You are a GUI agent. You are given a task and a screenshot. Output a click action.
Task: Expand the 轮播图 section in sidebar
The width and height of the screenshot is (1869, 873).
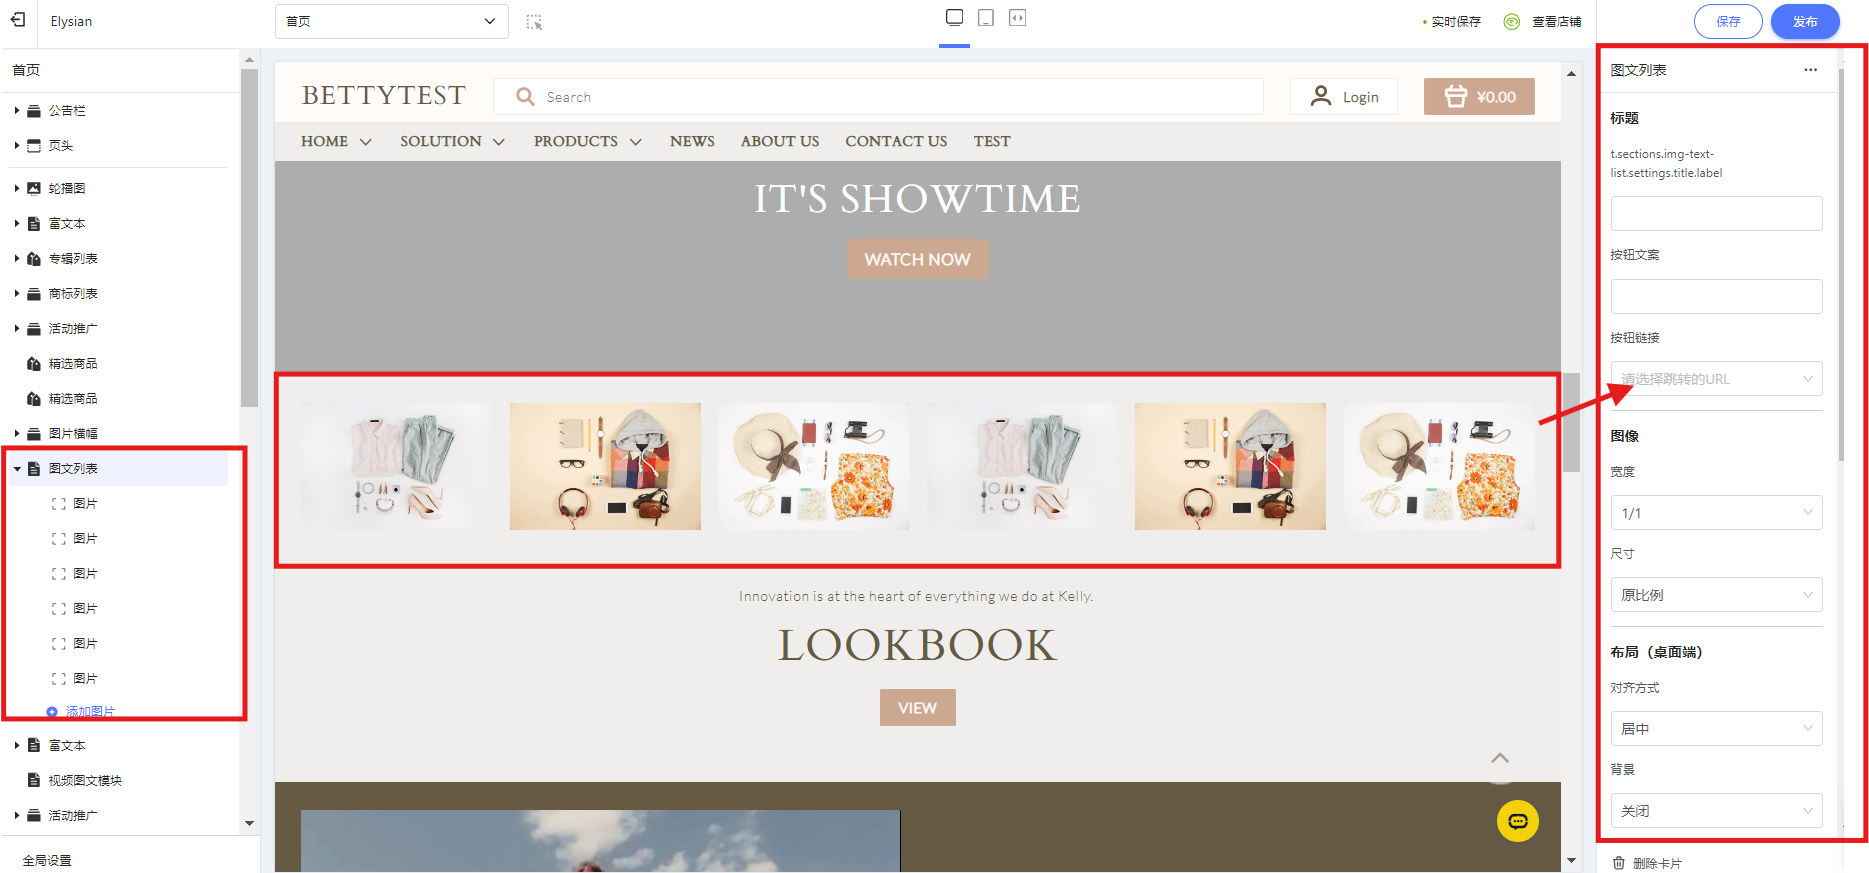click(x=17, y=188)
